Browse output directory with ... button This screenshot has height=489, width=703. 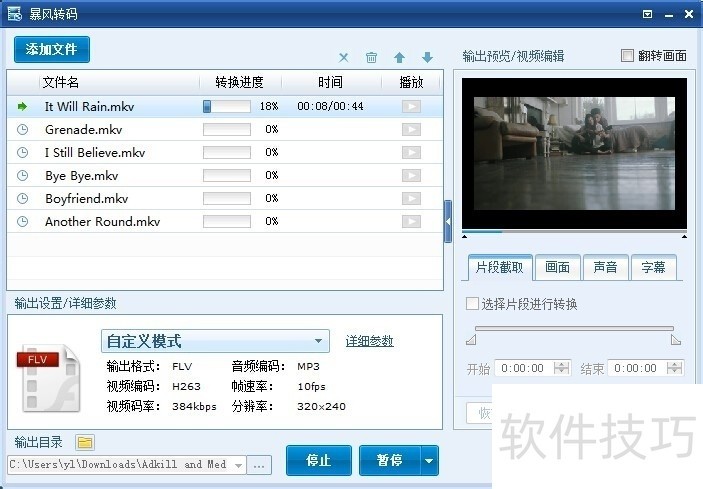pyautogui.click(x=259, y=465)
